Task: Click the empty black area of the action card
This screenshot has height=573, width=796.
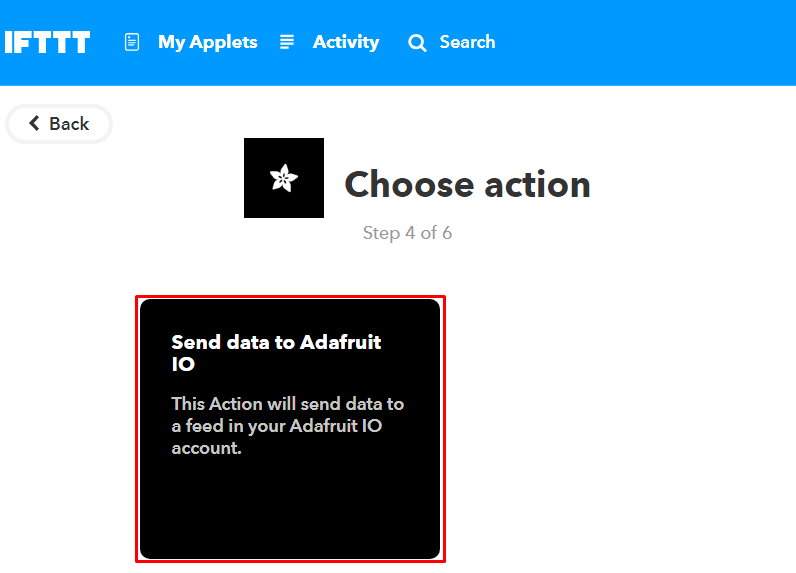Action: point(290,510)
